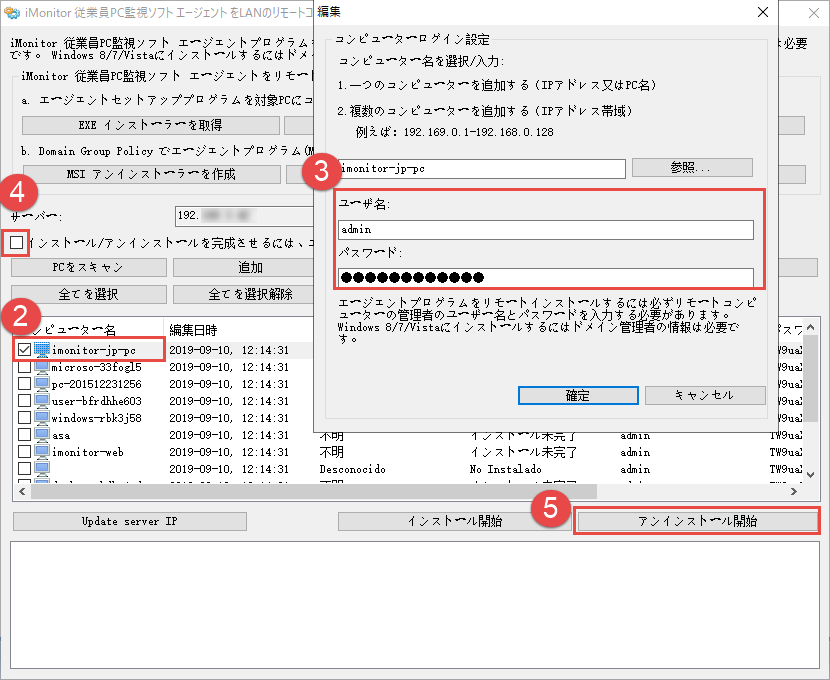This screenshot has width=830, height=680.
Task: Select the microso-33fogl5 row name
Action: point(97,367)
